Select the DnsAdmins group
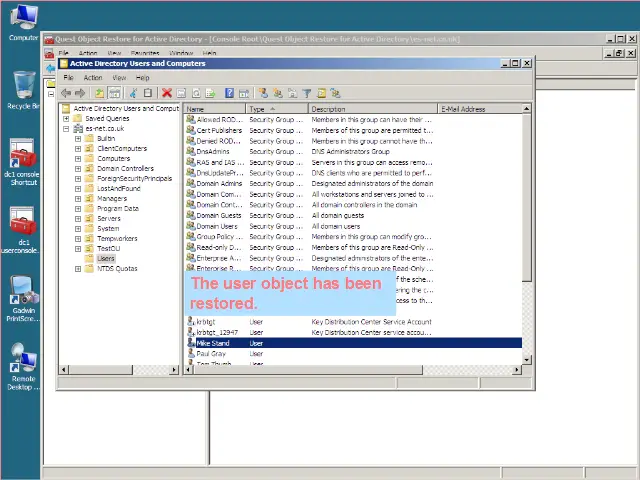This screenshot has height=480, width=640. (213, 151)
